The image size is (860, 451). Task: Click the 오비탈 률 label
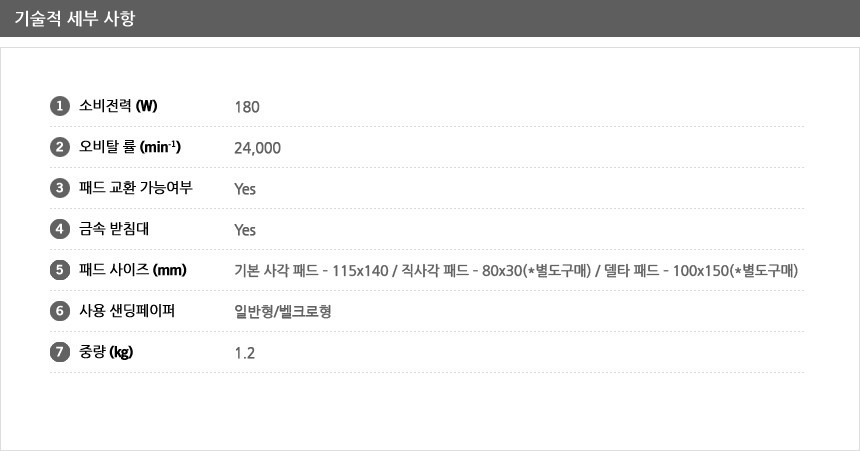click(x=130, y=146)
